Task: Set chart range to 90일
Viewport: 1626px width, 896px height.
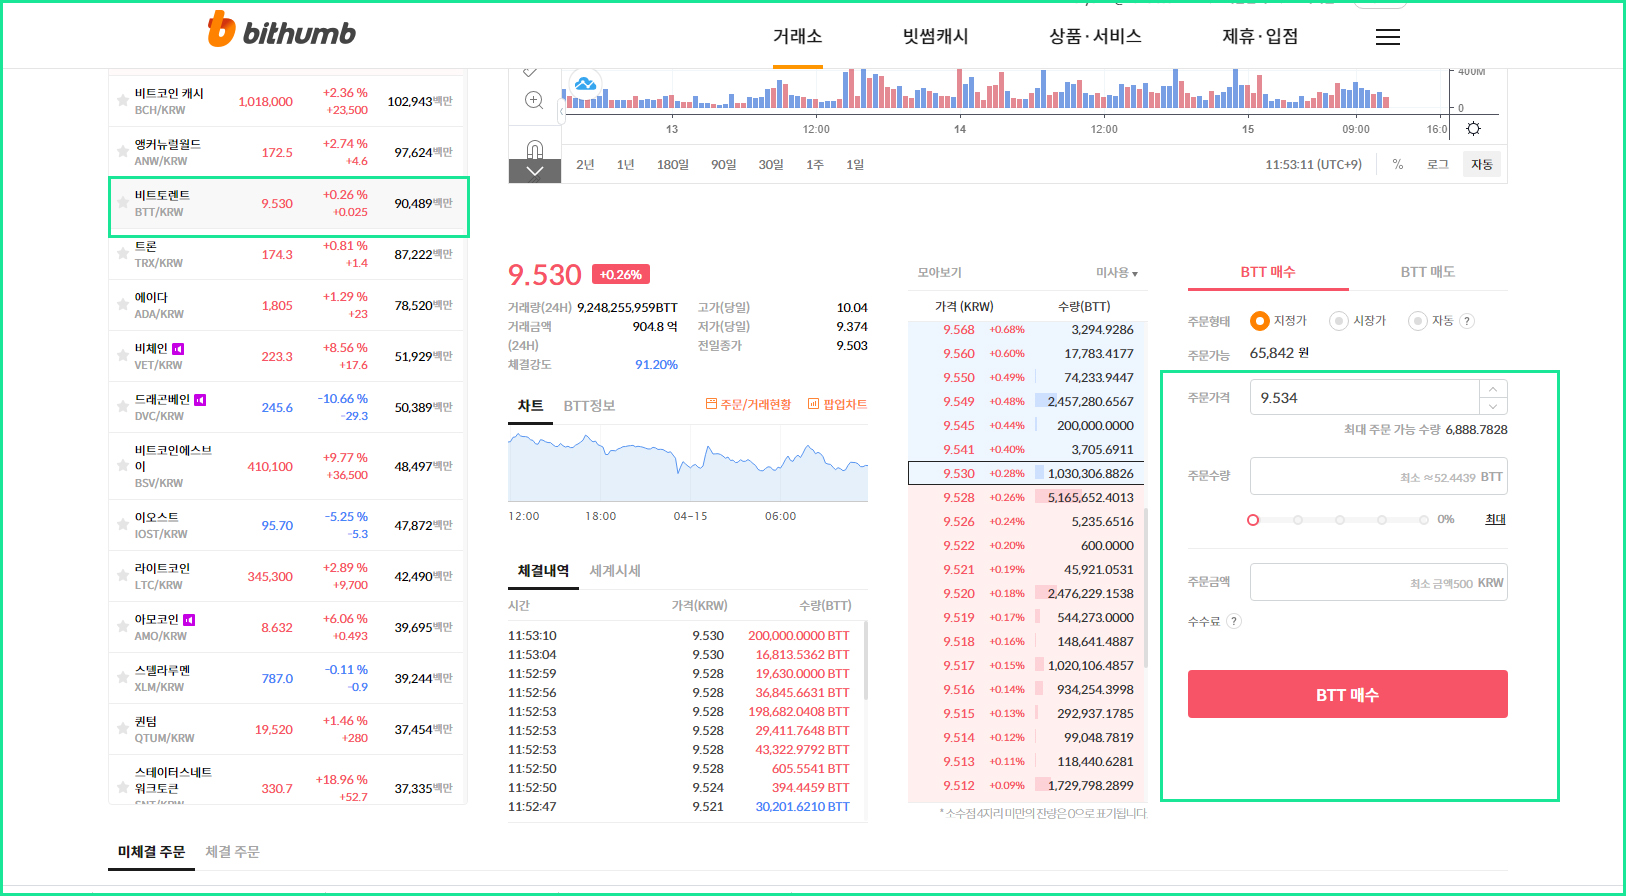Action: tap(723, 164)
